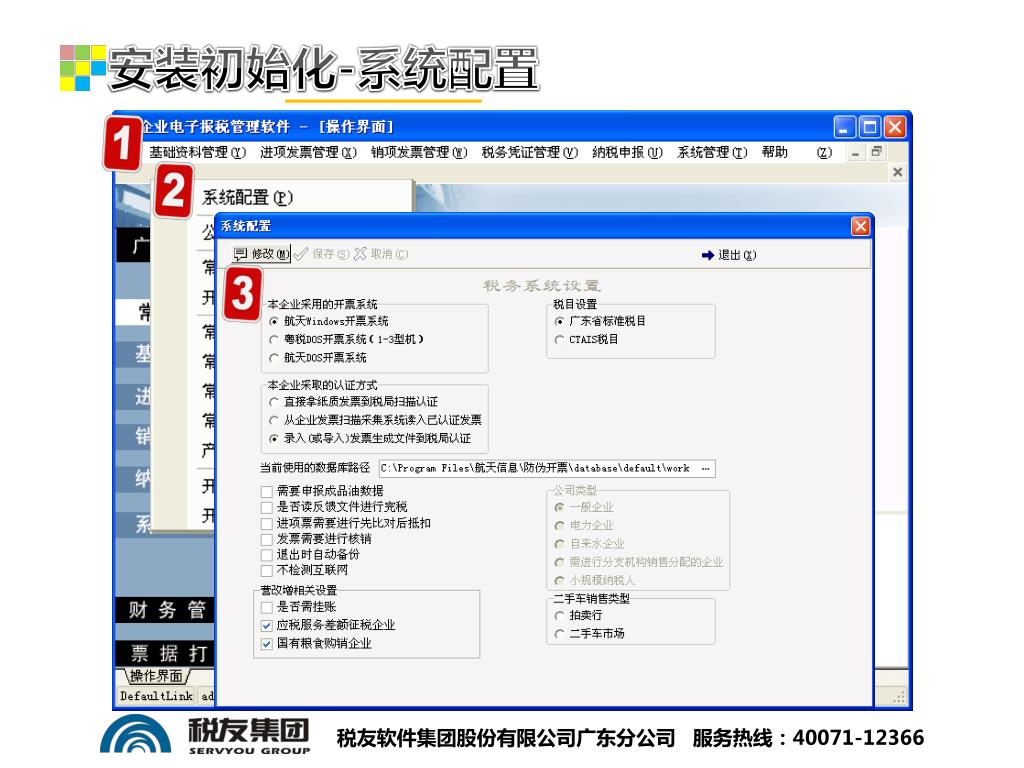Image resolution: width=1024 pixels, height=768 pixels.
Task: Close the main application window
Action: [x=895, y=127]
